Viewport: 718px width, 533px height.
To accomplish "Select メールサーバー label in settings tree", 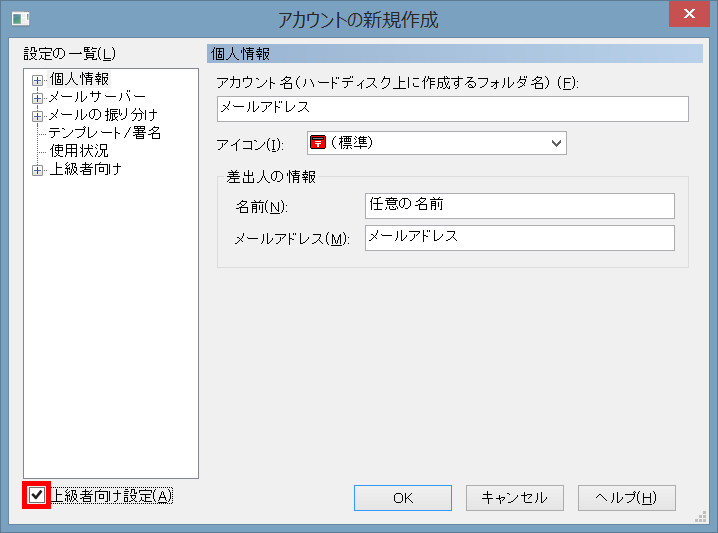I will [x=97, y=97].
